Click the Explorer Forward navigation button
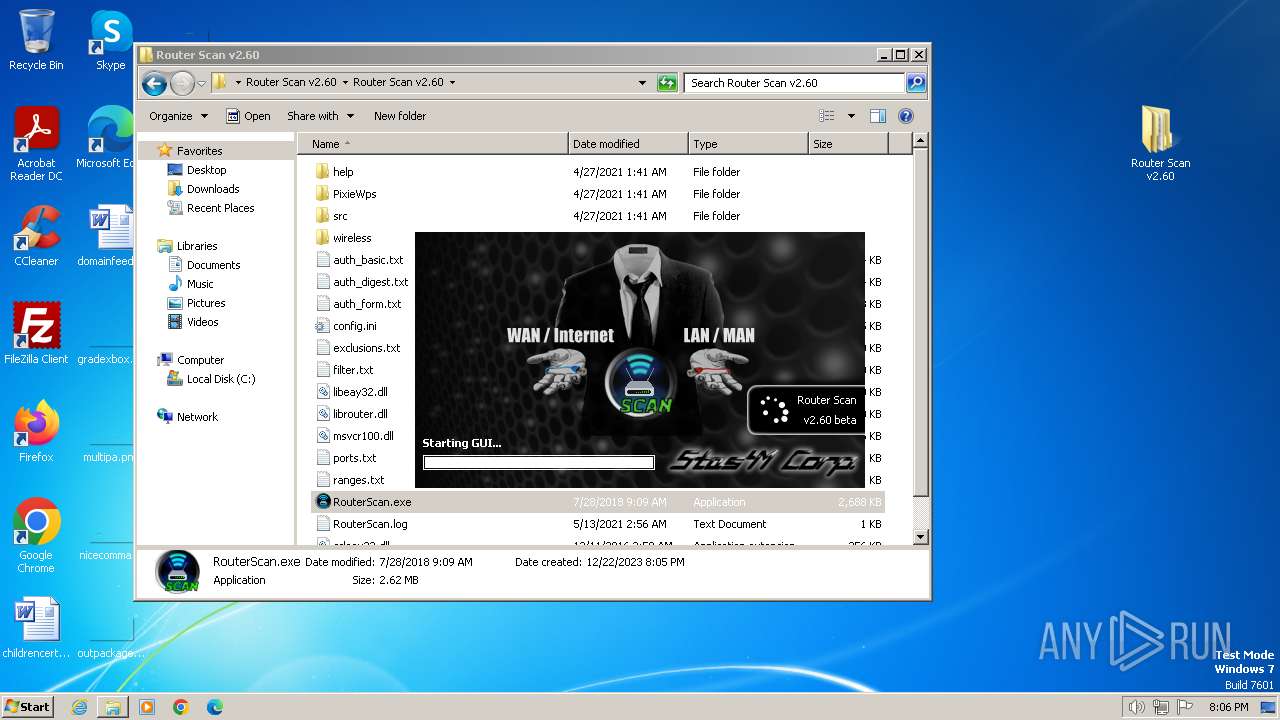This screenshot has height=720, width=1280. click(x=182, y=83)
